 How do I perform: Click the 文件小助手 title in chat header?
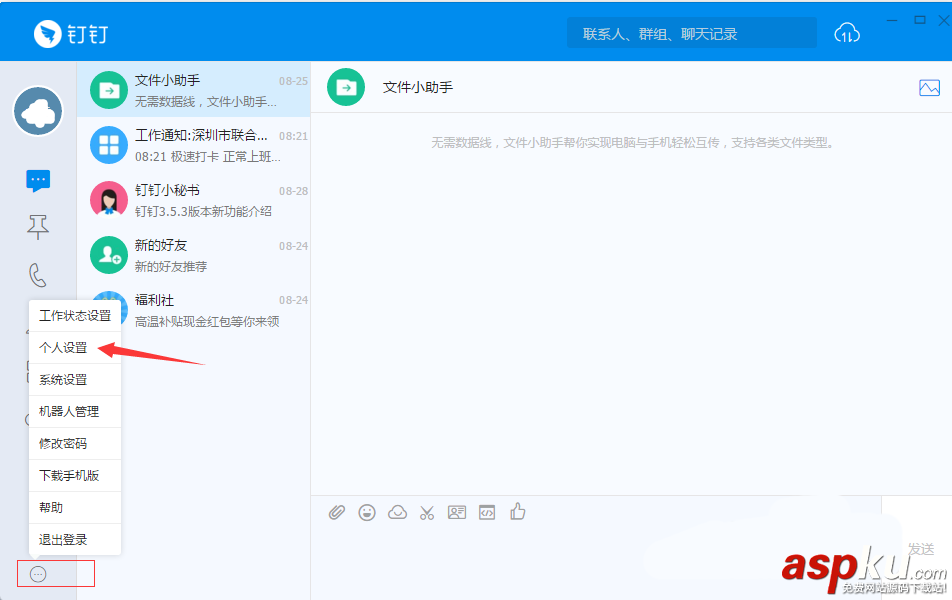pos(418,87)
